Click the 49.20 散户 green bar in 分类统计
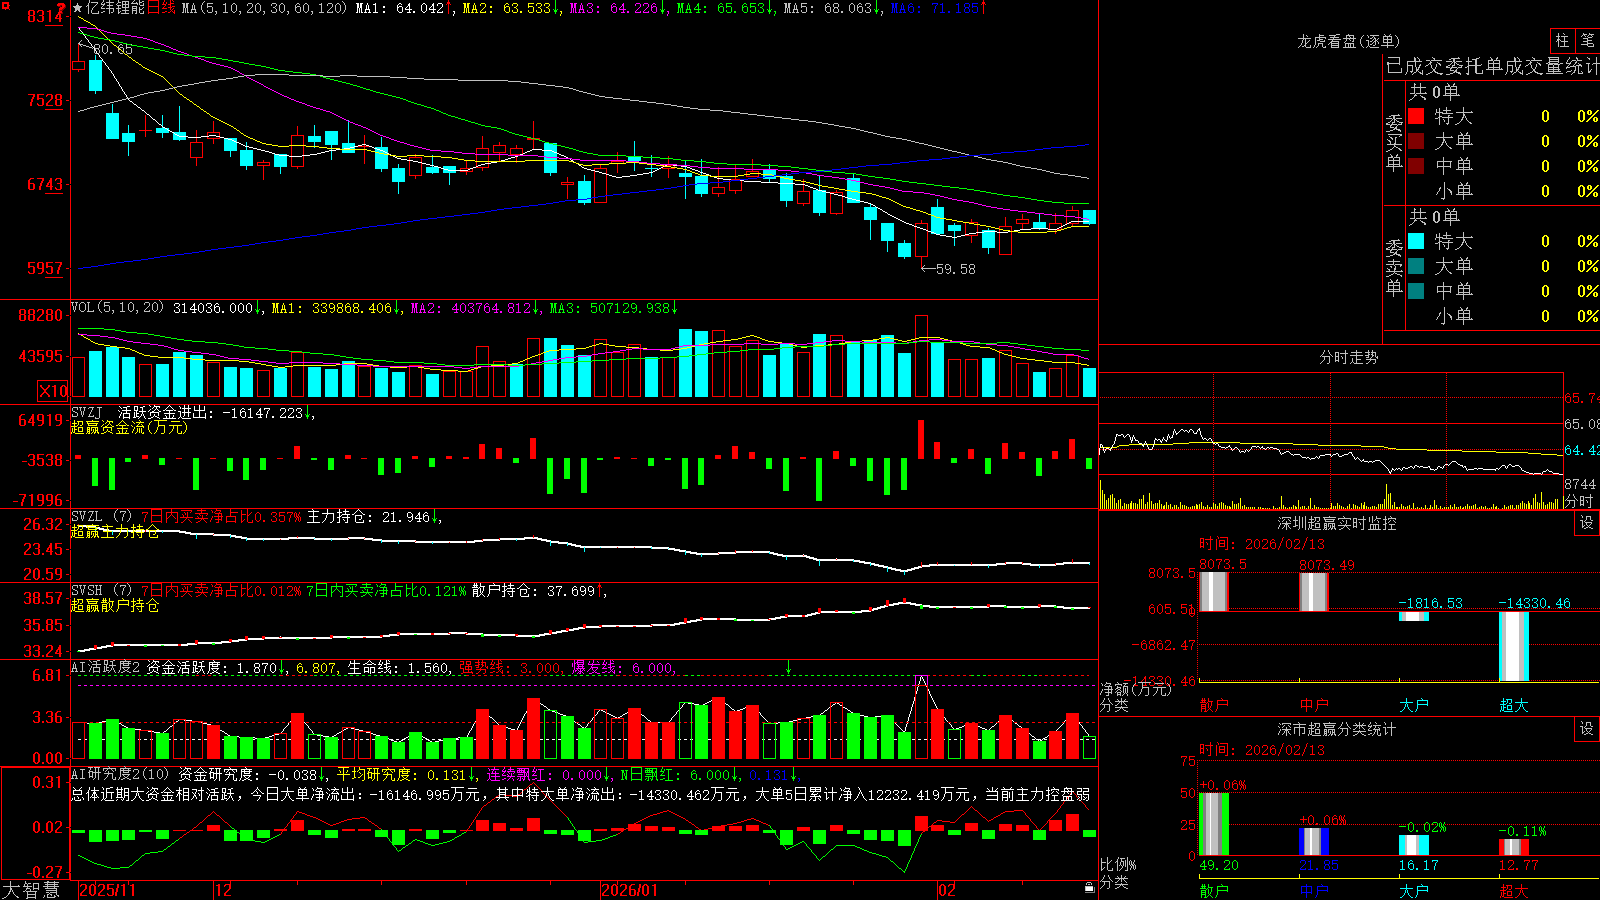Image resolution: width=1600 pixels, height=900 pixels. pyautogui.click(x=1214, y=824)
